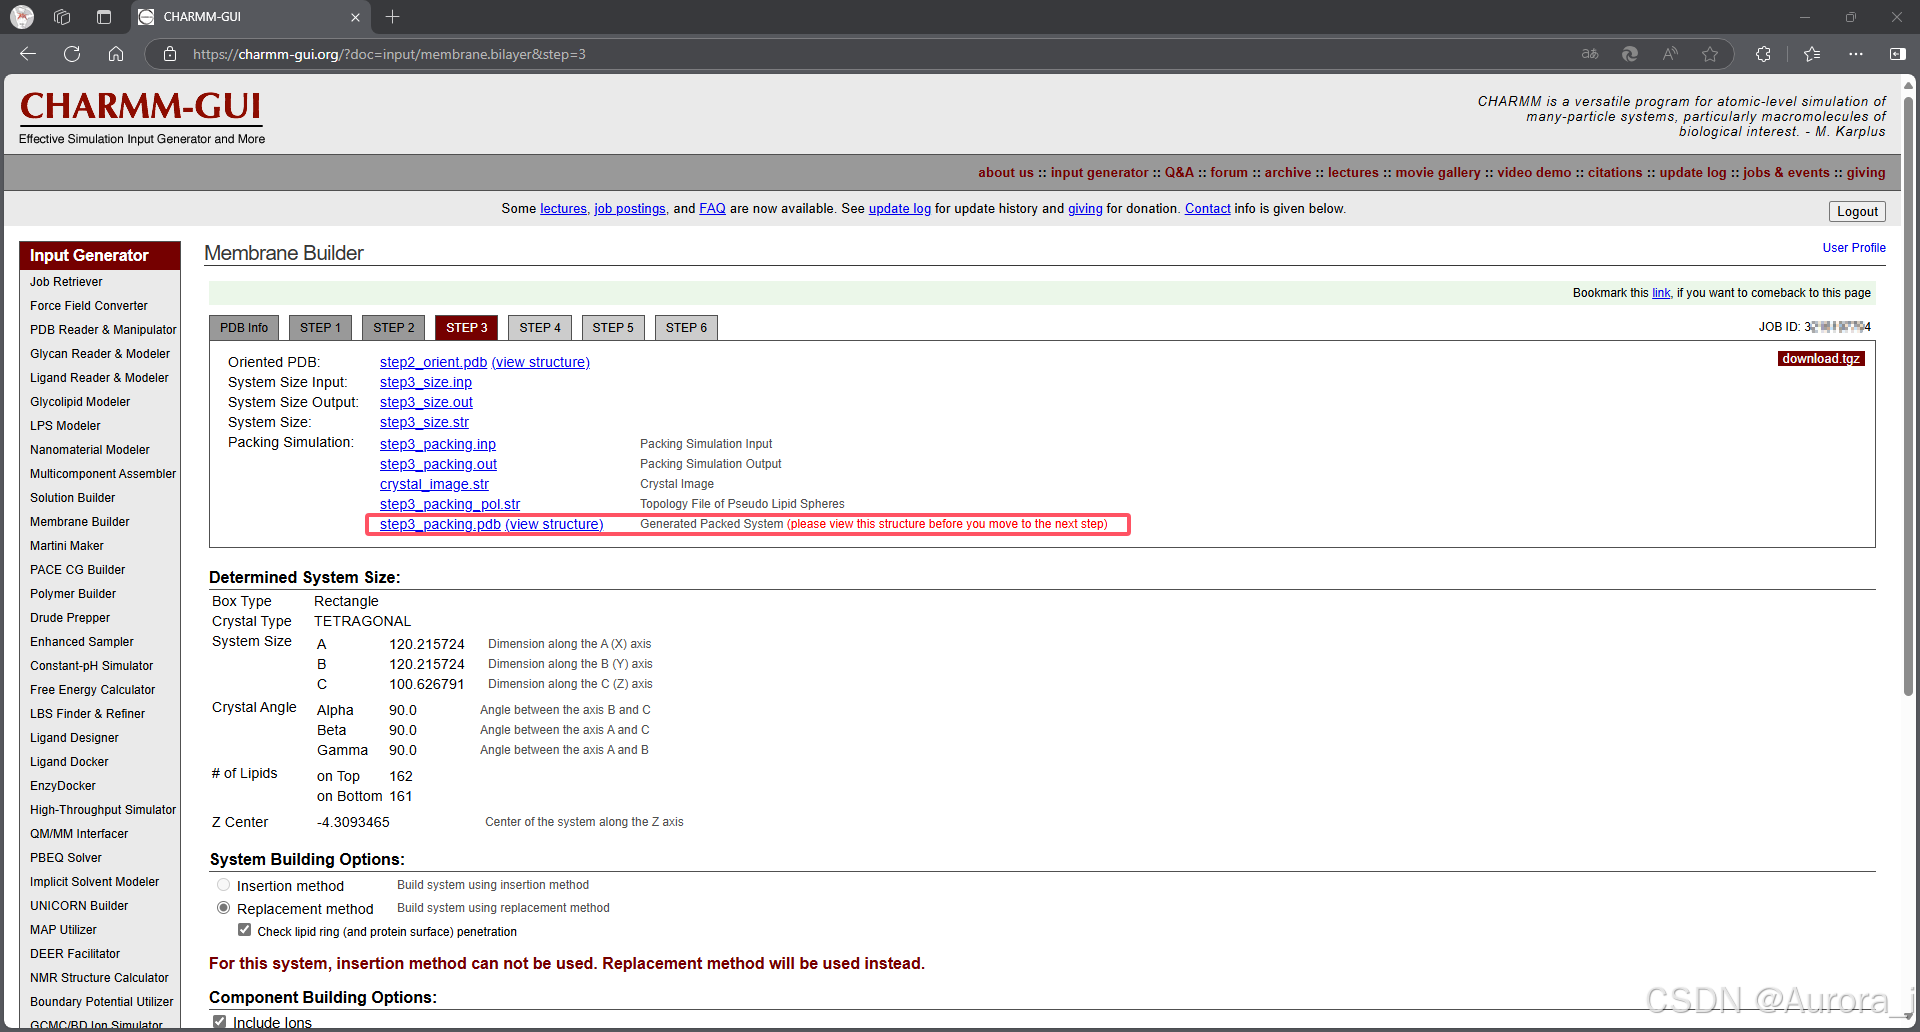Open browser settings and more menu
The height and width of the screenshot is (1032, 1920).
pyautogui.click(x=1856, y=54)
